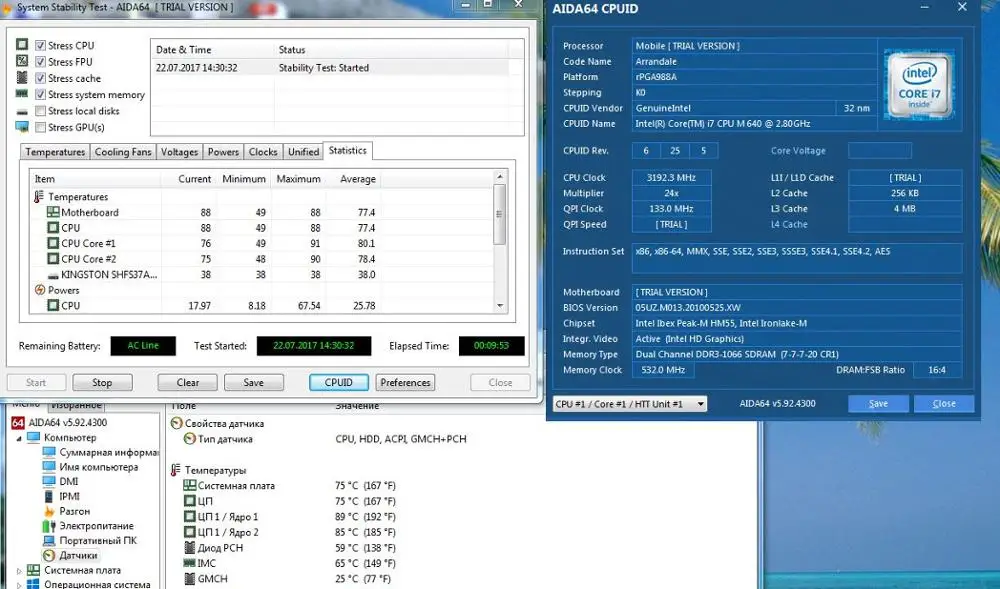This screenshot has width=1000, height=589.
Task: Click the IMC memory icon
Action: point(189,564)
